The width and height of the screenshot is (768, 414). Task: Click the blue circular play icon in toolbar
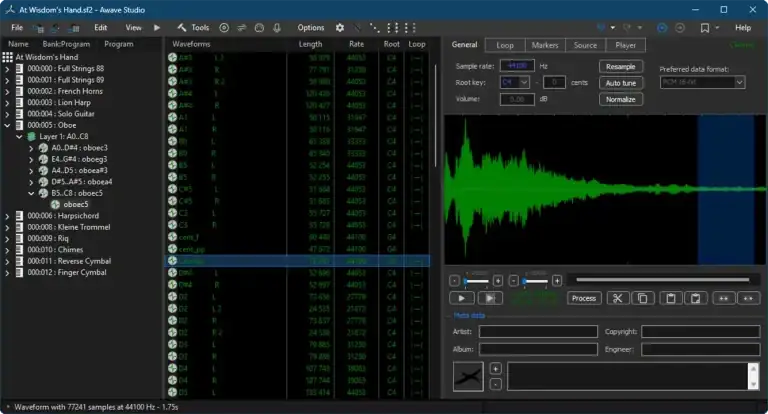coord(662,28)
